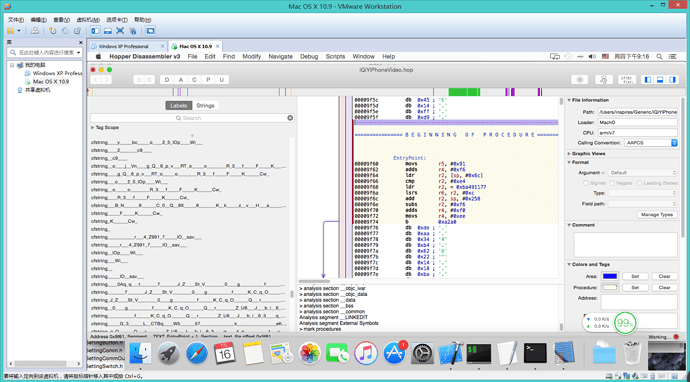
Task: Open System Preferences from the Dock
Action: (x=422, y=353)
